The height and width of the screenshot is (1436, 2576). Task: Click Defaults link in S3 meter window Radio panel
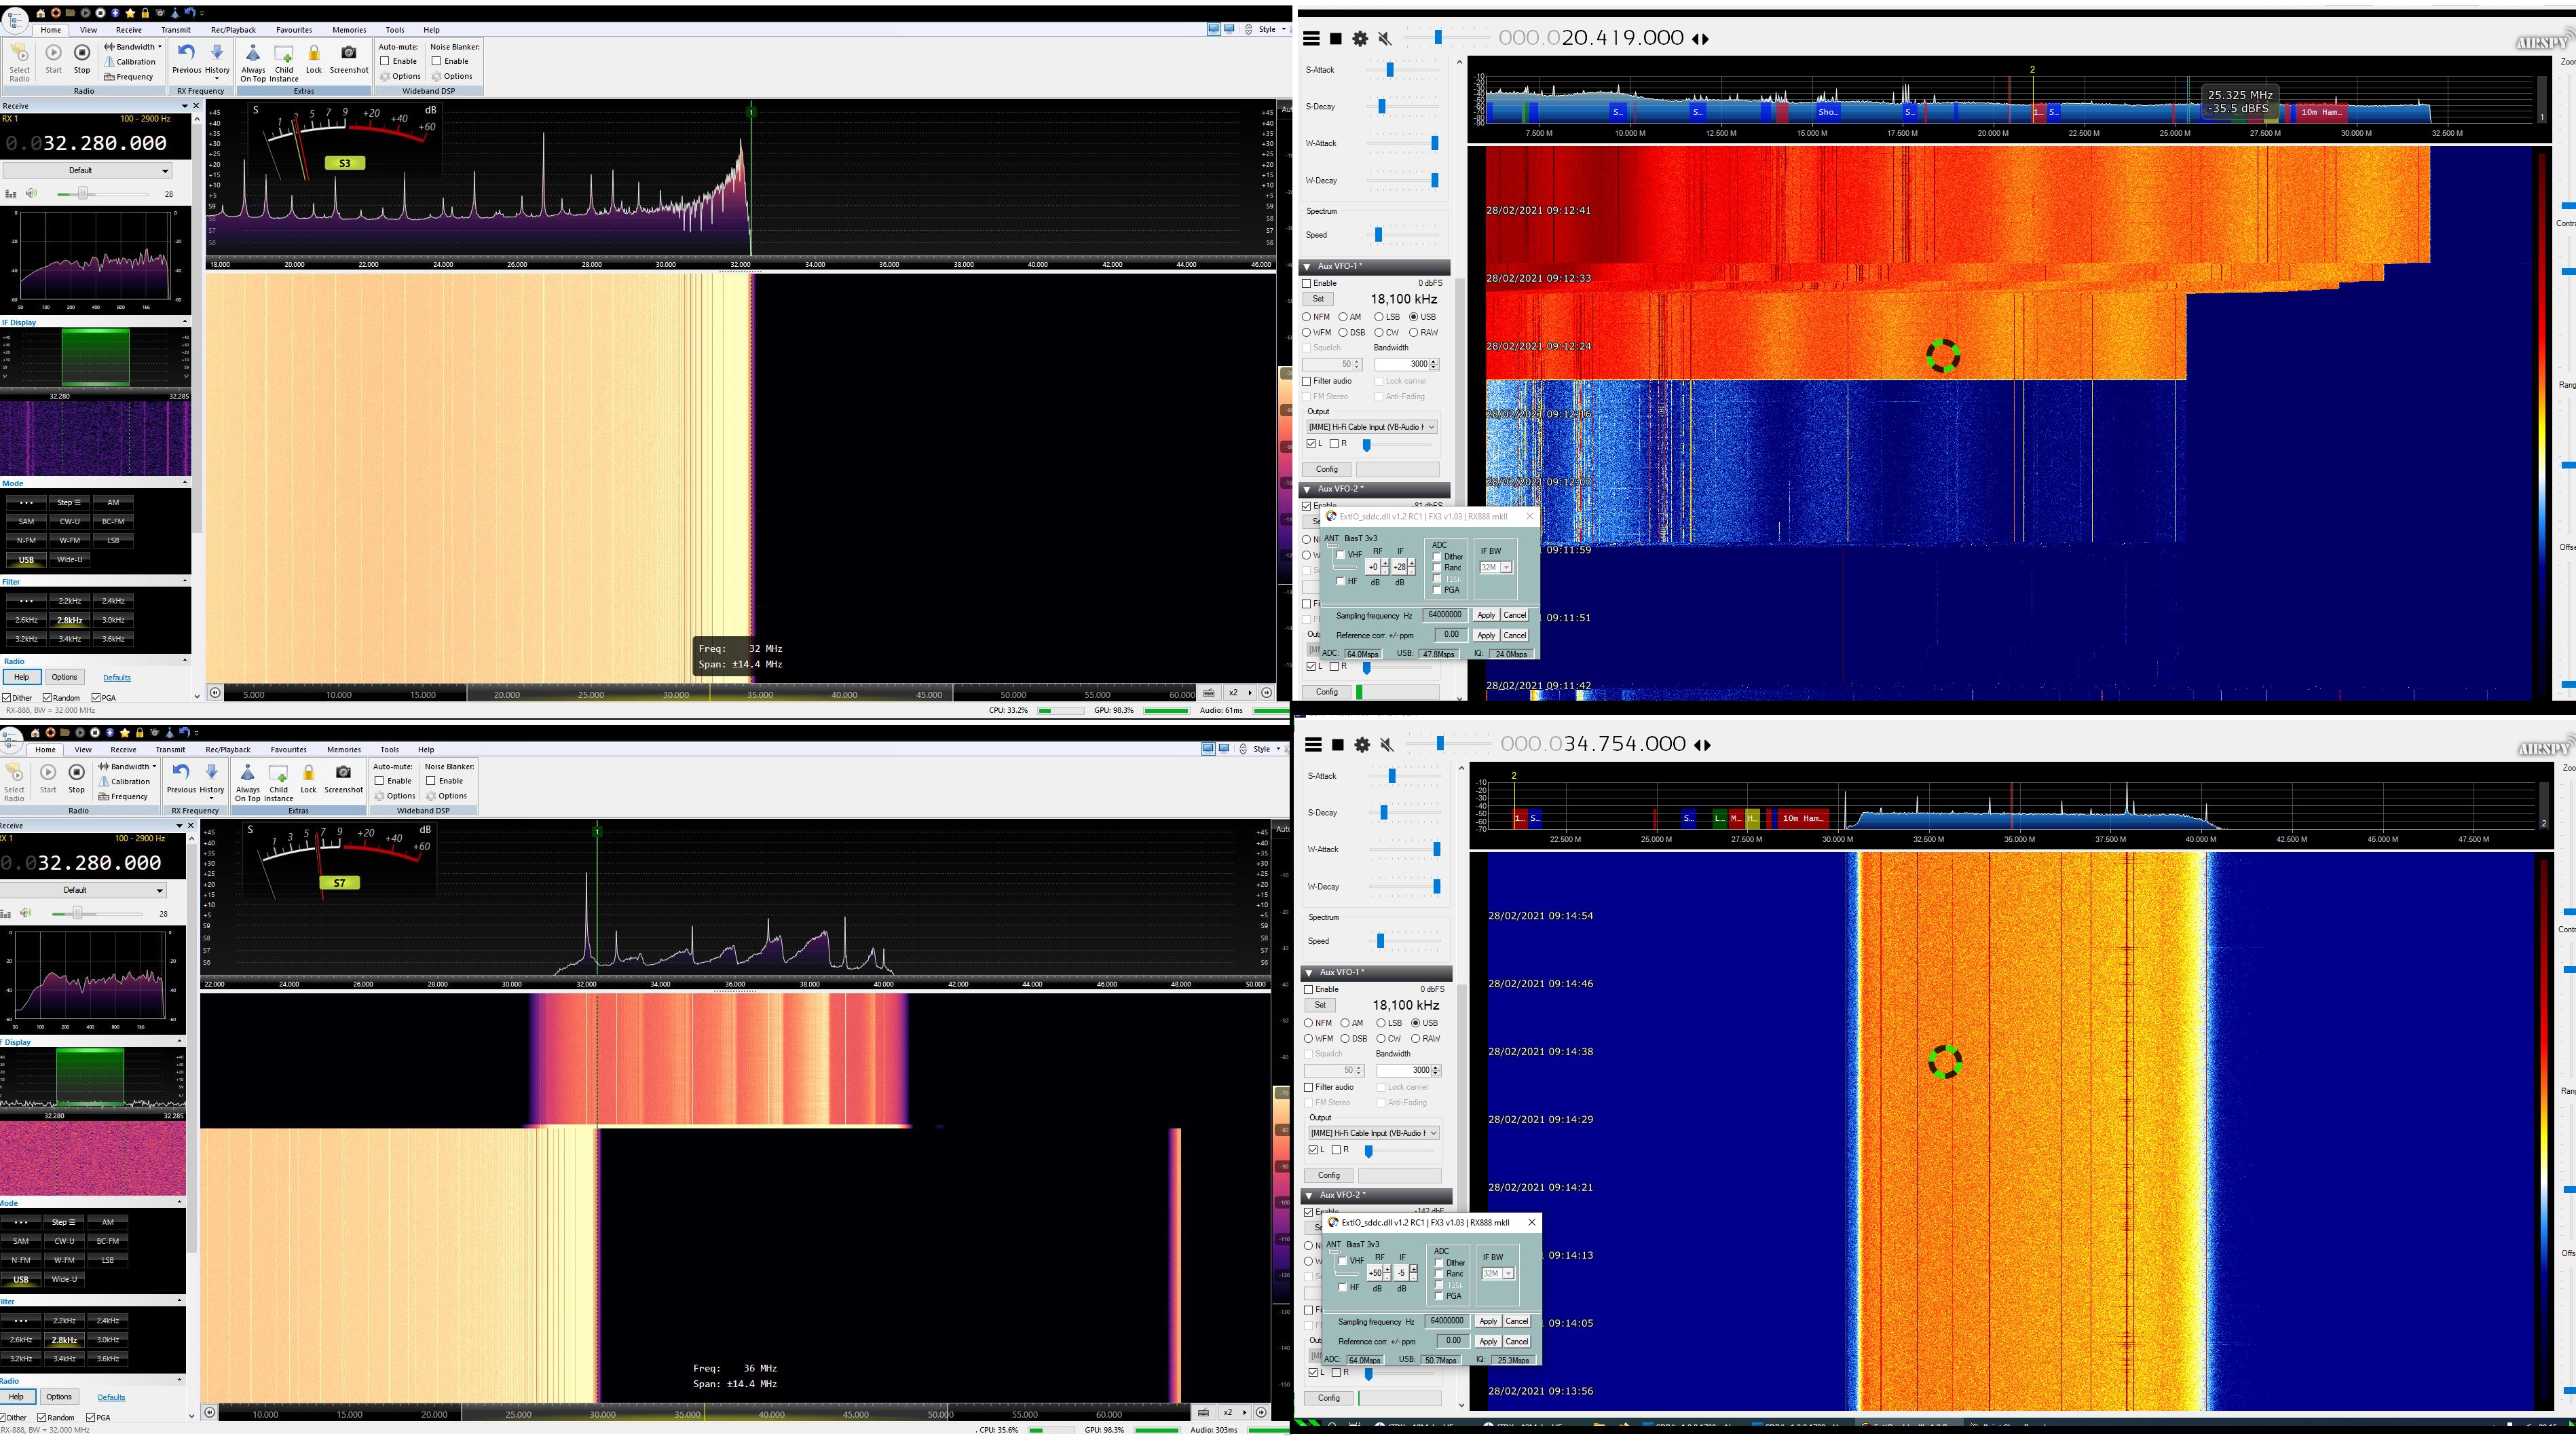coord(117,678)
